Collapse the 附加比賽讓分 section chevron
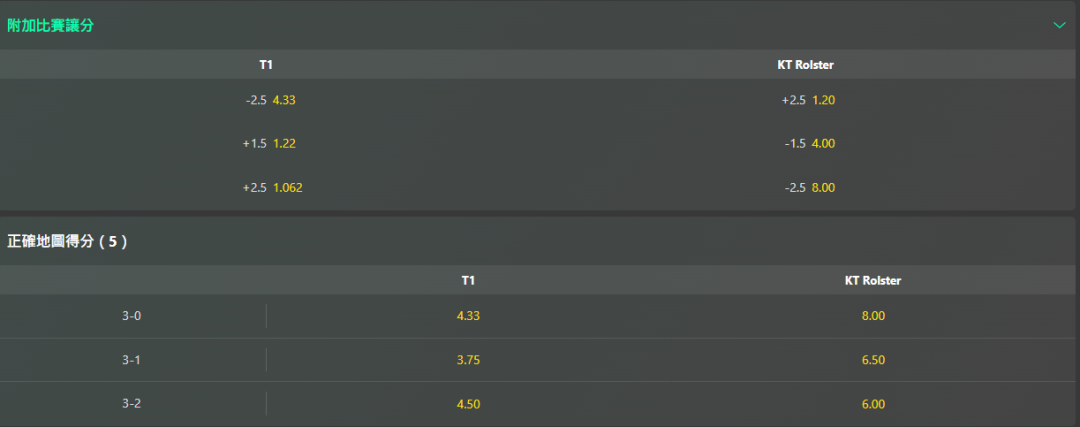 coord(1059,24)
